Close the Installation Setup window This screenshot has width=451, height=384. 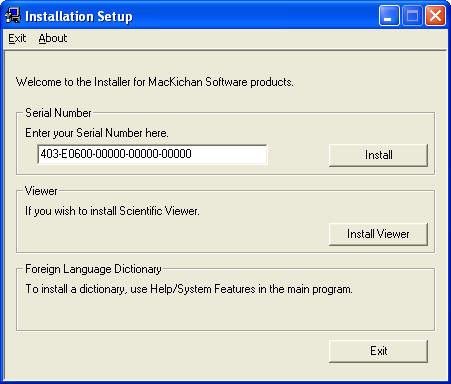435,15
